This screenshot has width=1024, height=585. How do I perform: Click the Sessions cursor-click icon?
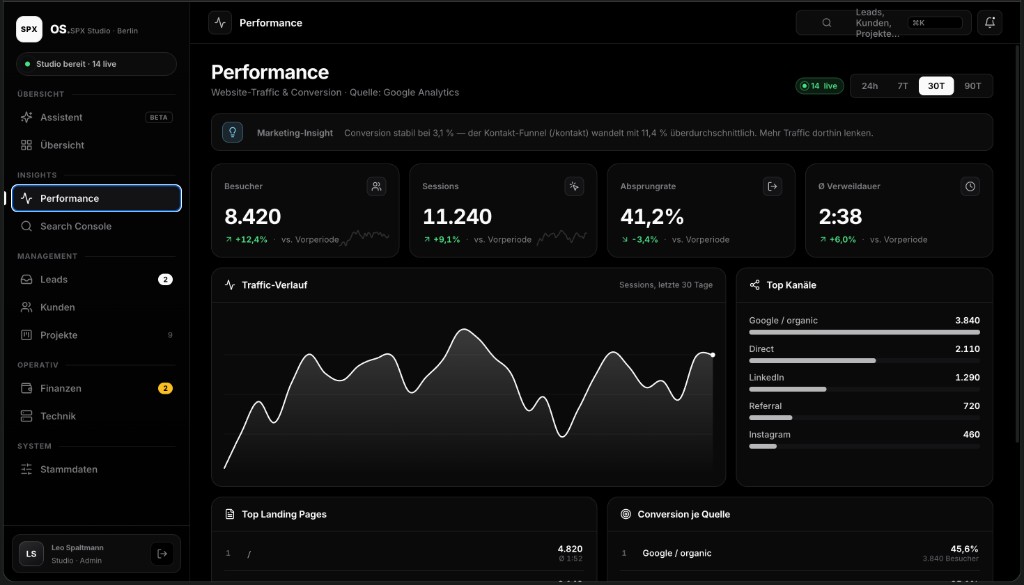point(574,187)
